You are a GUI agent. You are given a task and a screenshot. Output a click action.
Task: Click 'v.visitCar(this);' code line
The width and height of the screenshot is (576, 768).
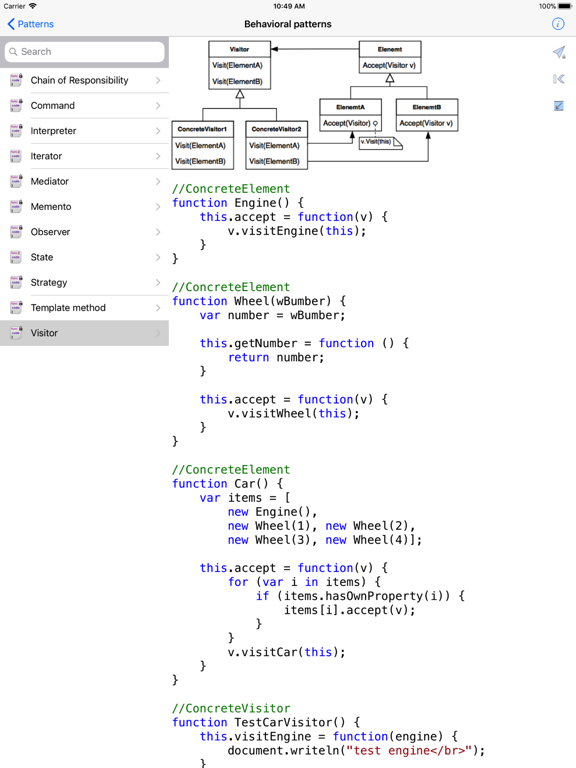[x=287, y=652]
